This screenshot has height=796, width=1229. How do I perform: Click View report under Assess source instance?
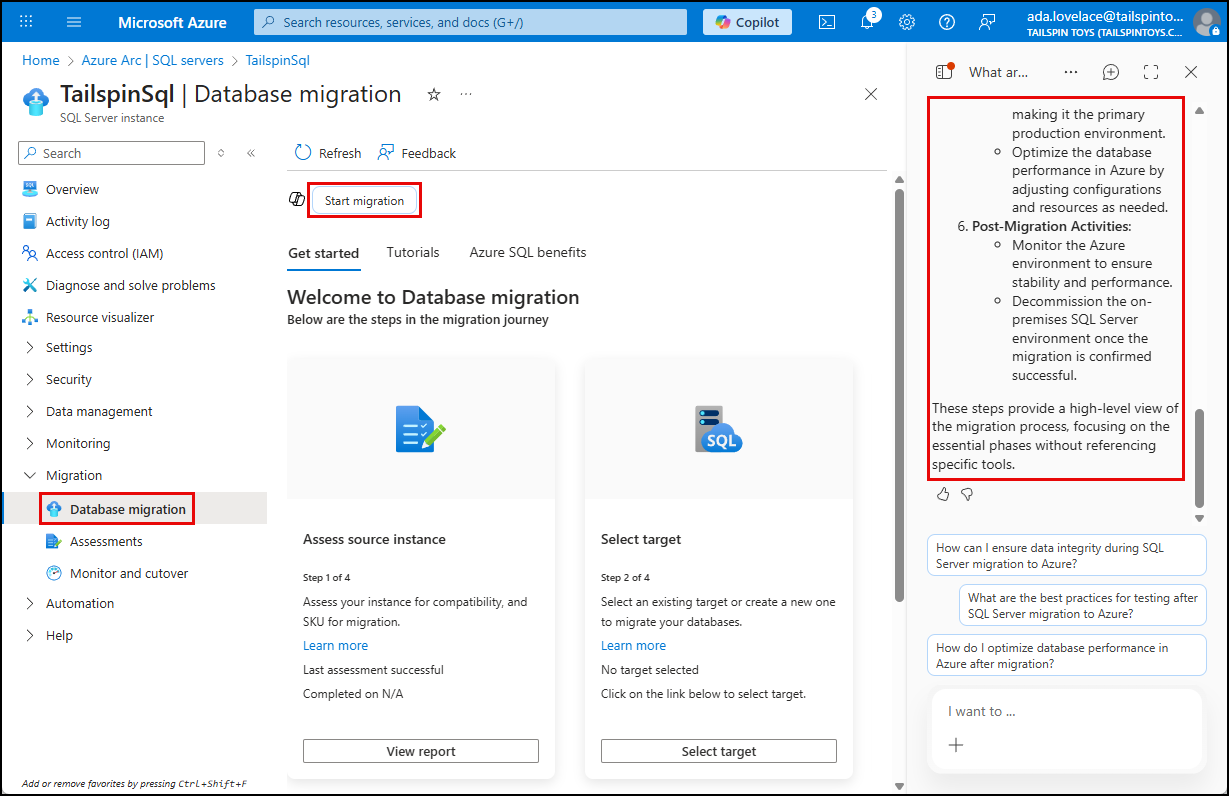420,750
